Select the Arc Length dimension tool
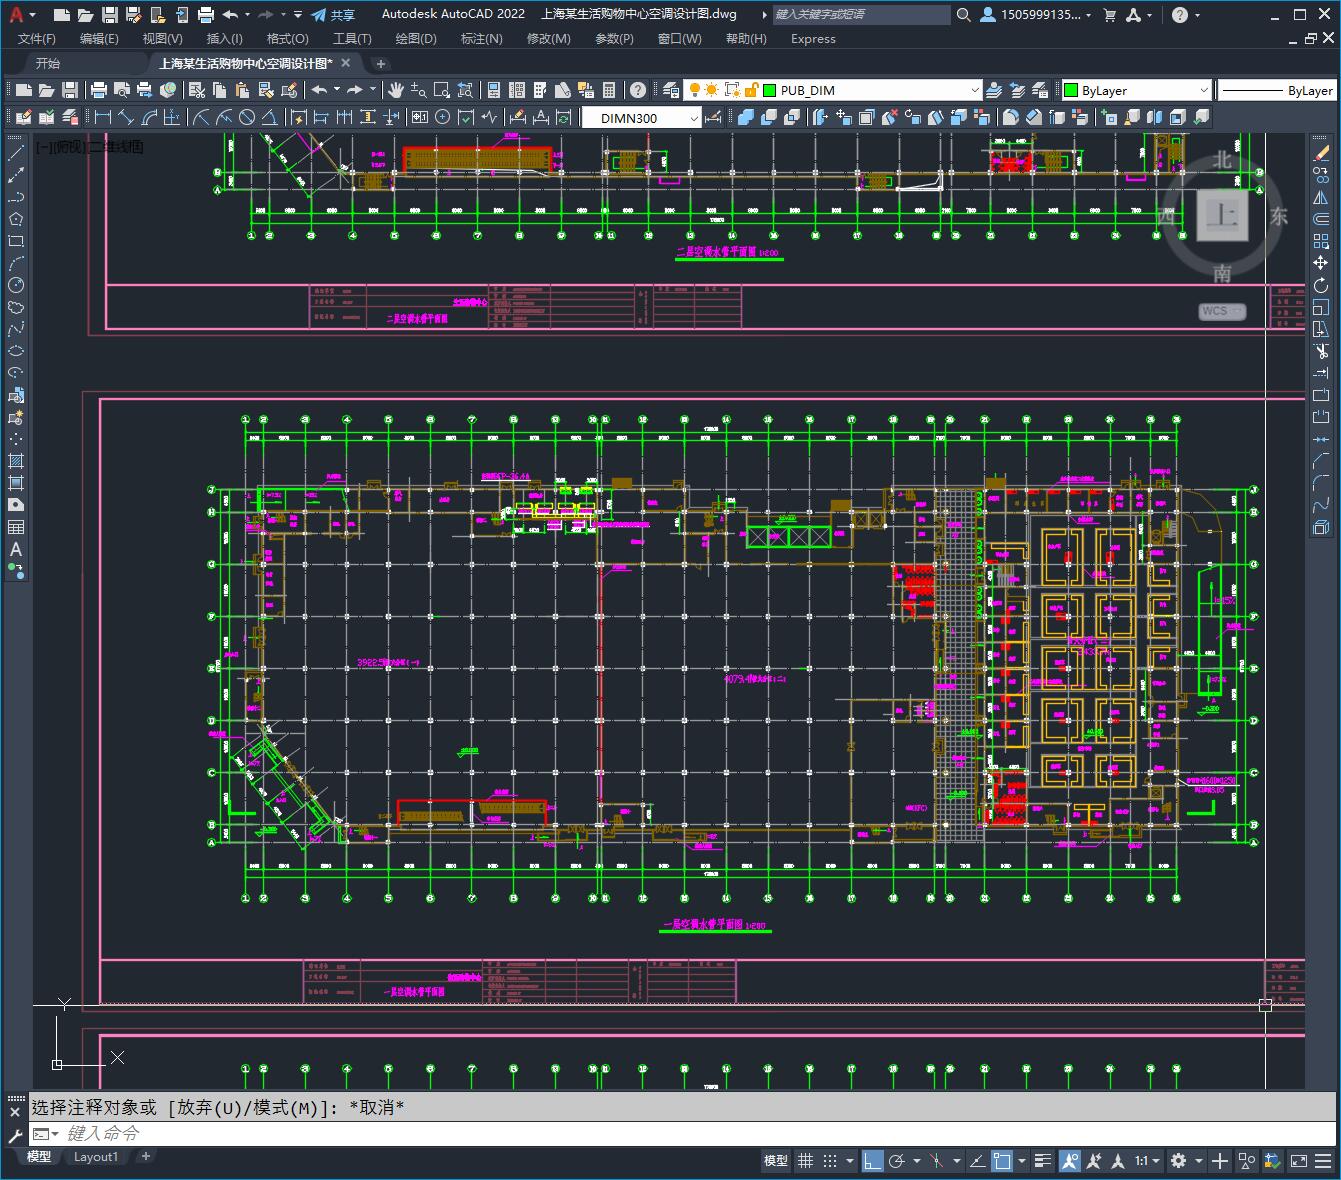The image size is (1341, 1180). tap(149, 117)
